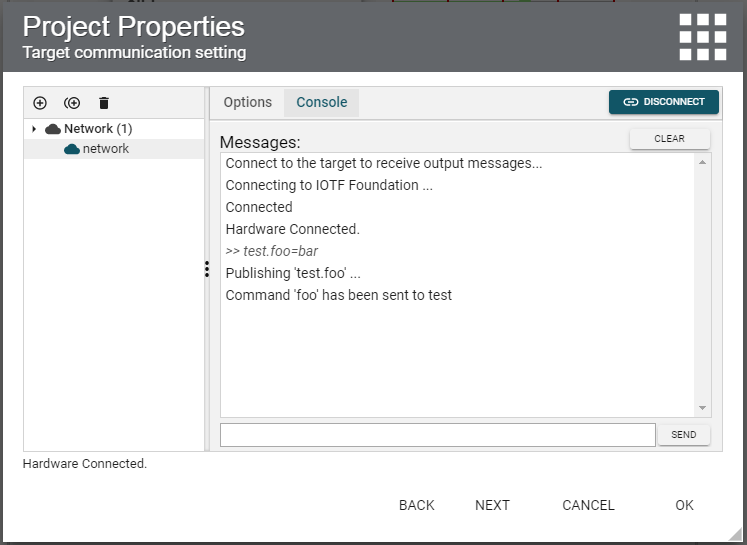Click the CANCEL button
The width and height of the screenshot is (747, 545).
(588, 505)
